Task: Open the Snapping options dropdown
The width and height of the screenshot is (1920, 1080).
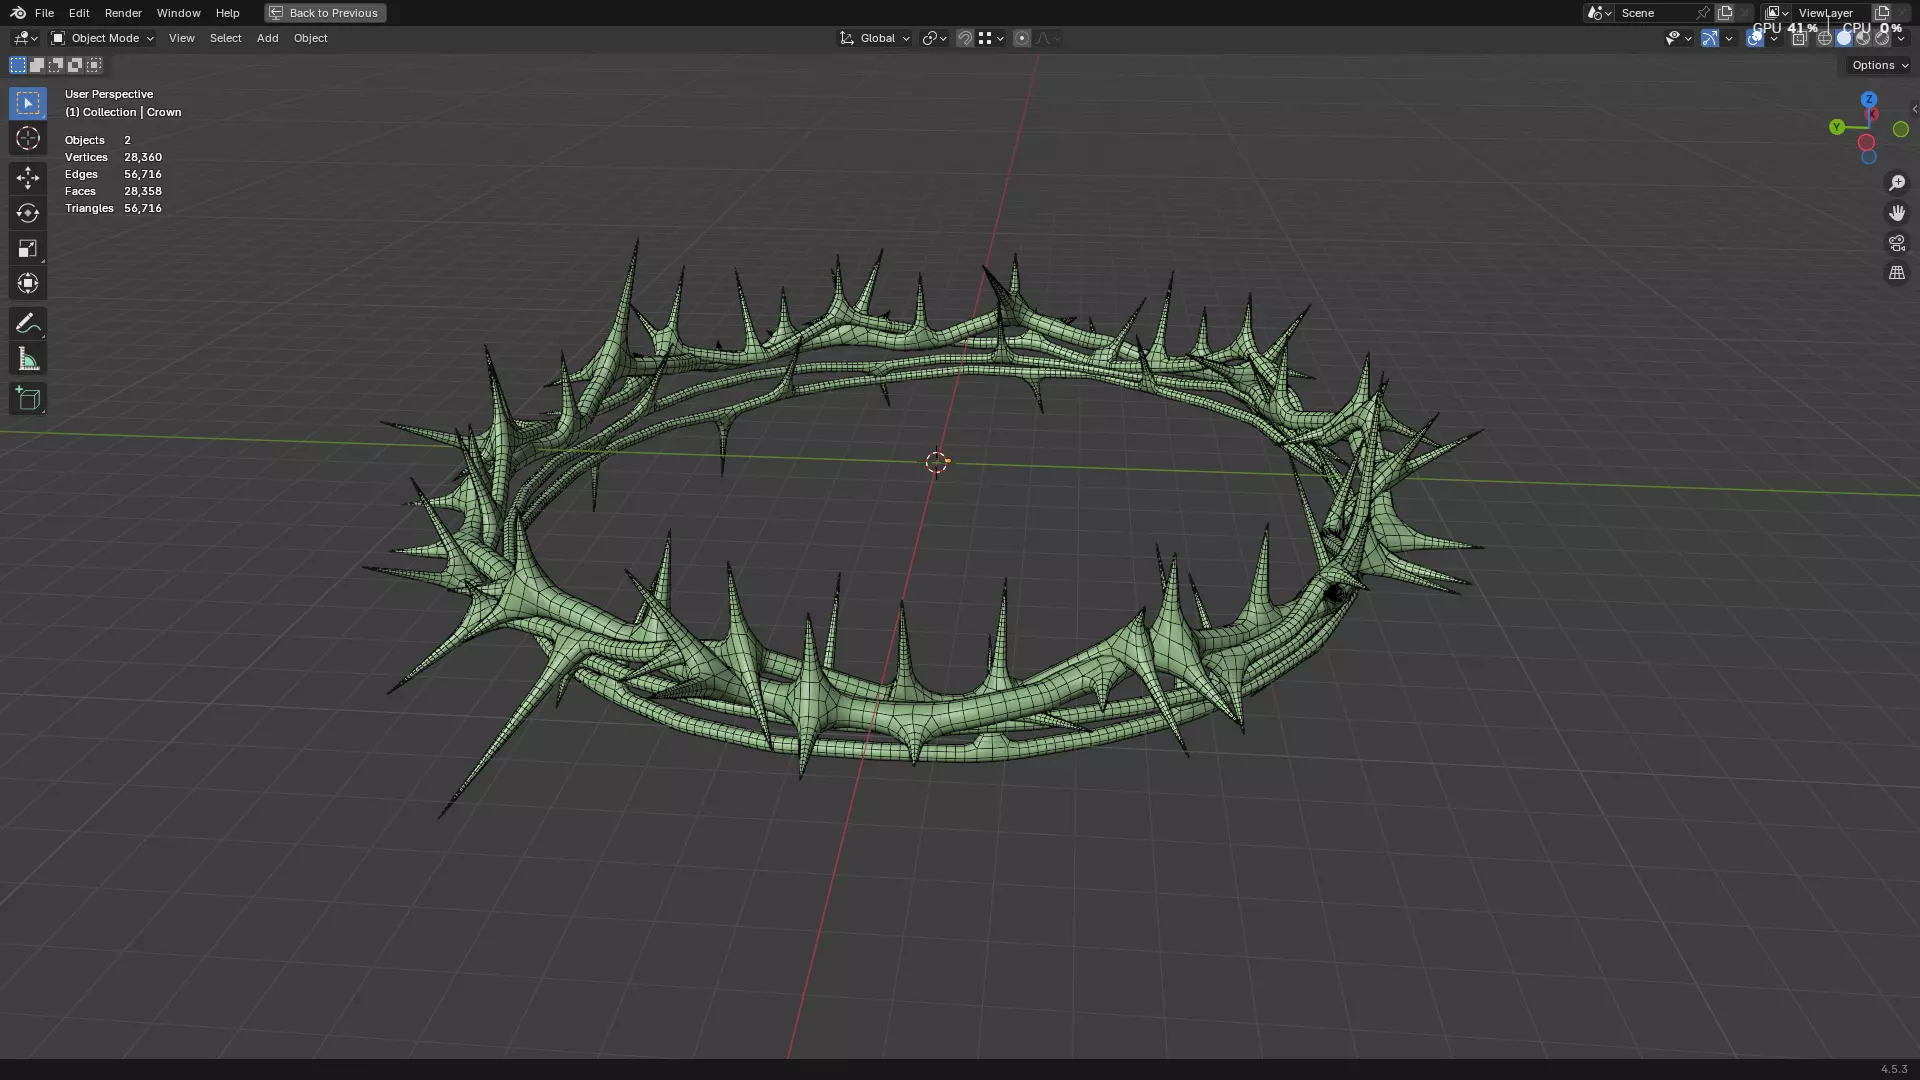Action: point(991,38)
